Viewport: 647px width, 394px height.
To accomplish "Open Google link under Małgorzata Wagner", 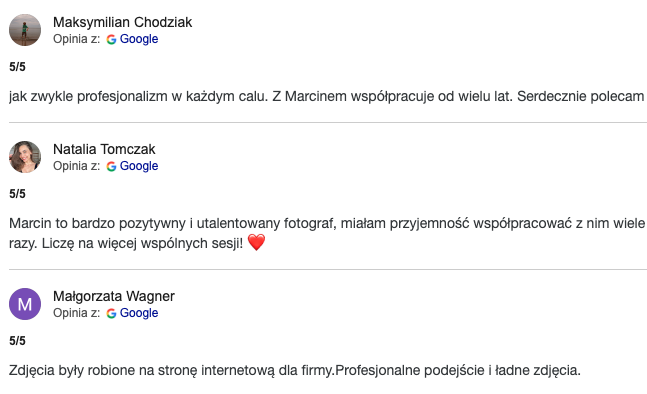I will (139, 313).
